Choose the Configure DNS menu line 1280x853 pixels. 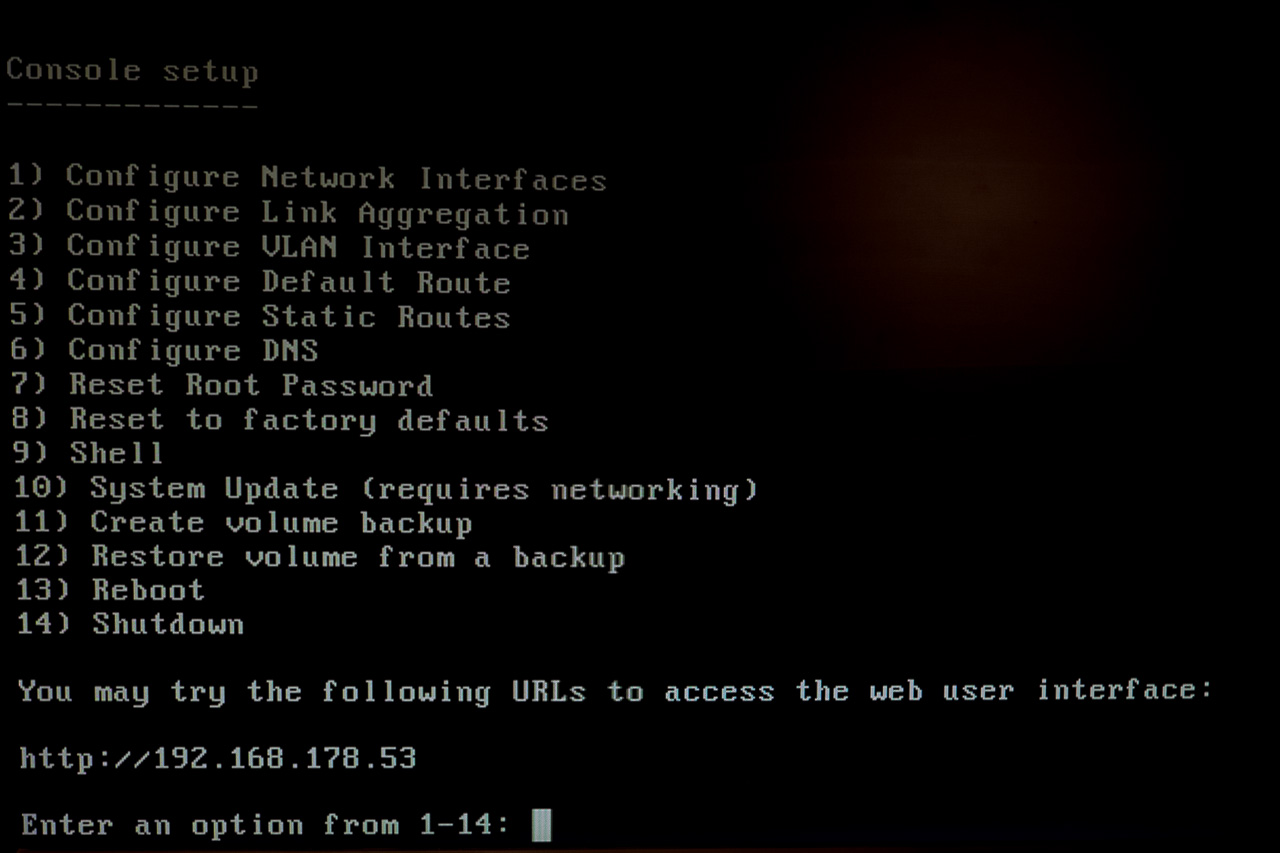(164, 350)
